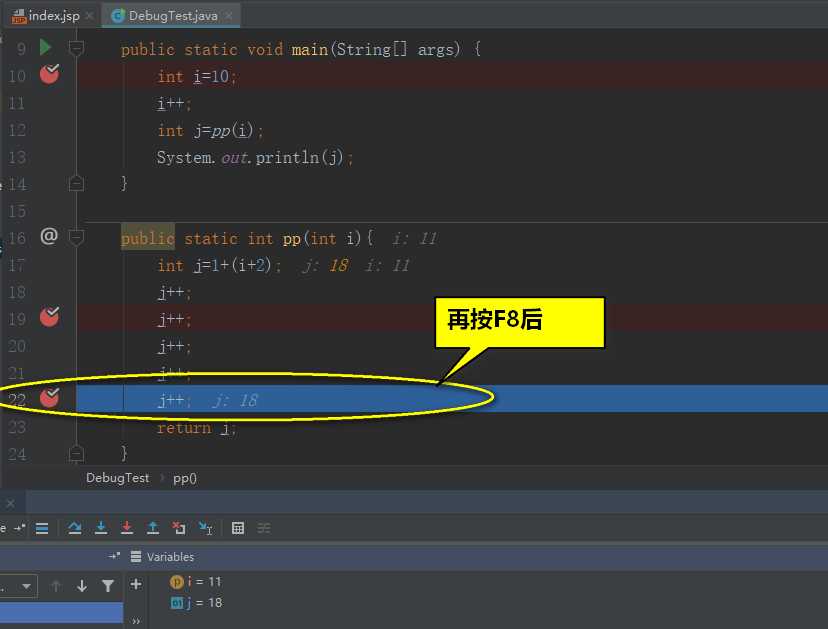Remove the breakpoint on line 10

(50, 74)
